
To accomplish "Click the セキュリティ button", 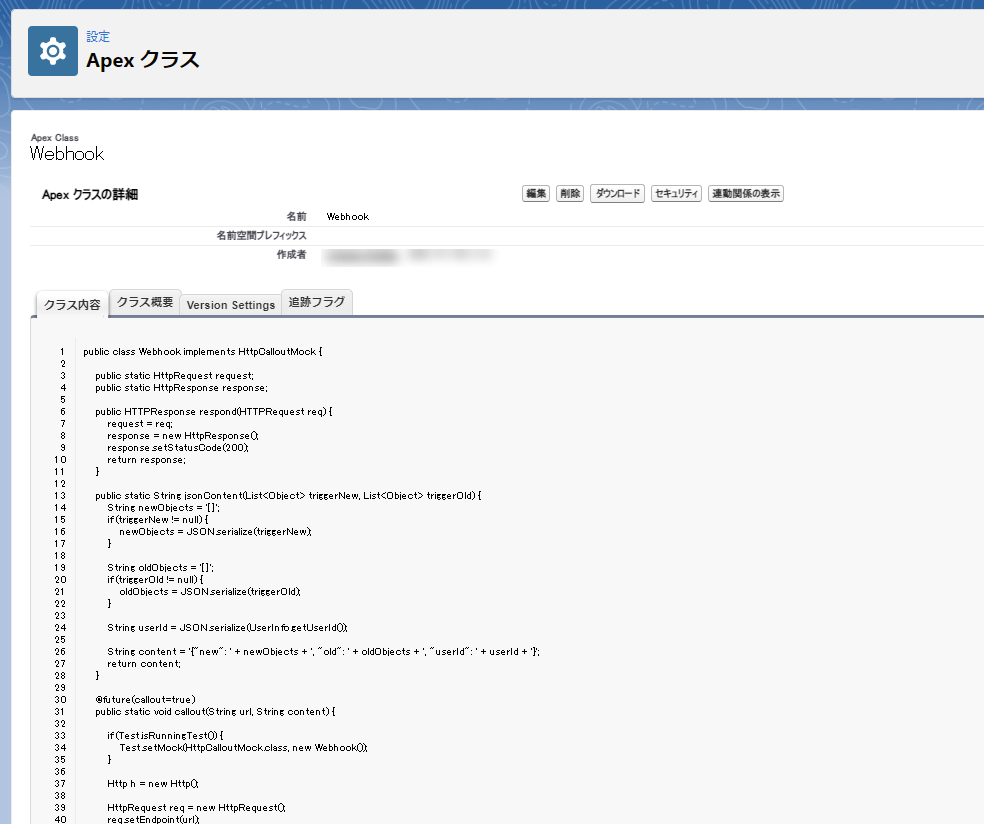I will tap(676, 193).
